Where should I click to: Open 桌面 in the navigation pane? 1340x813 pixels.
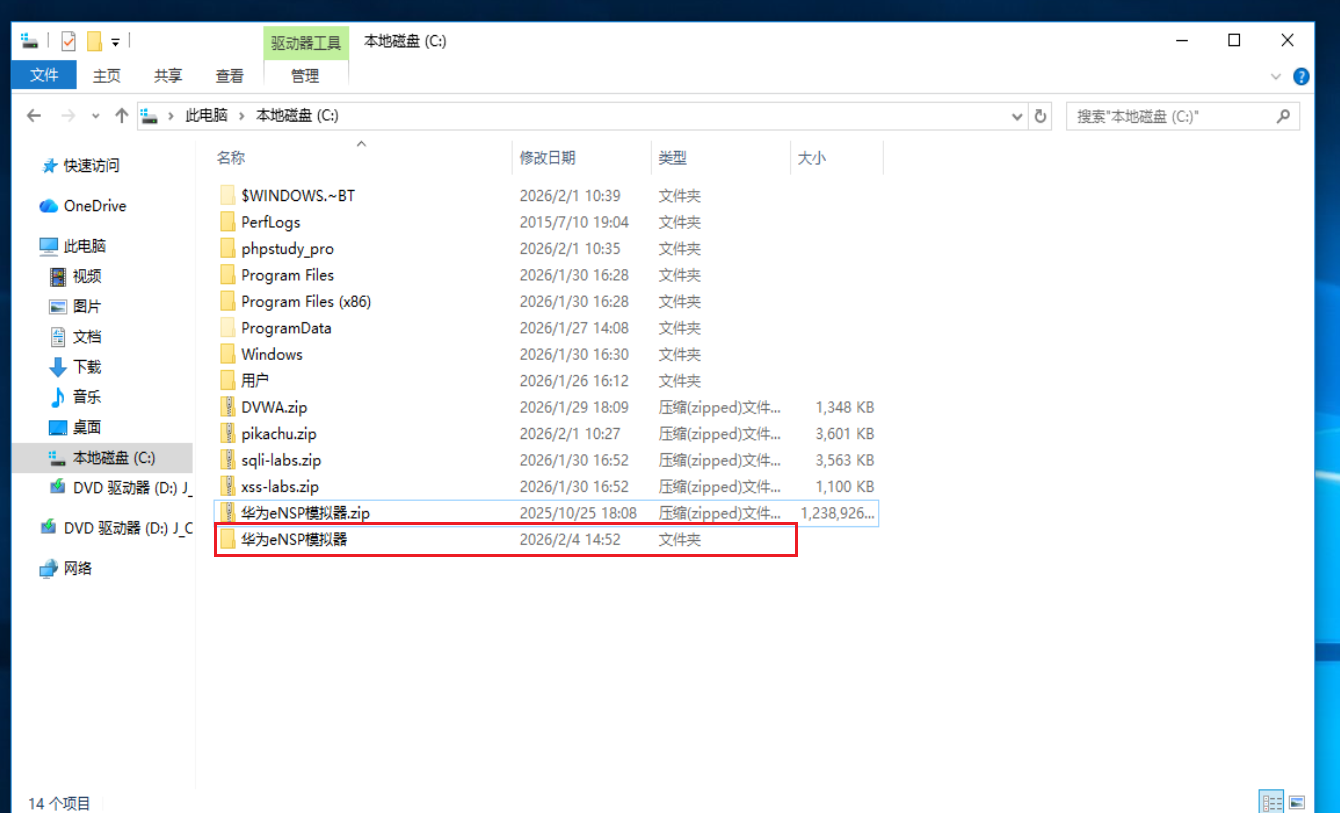tap(75, 426)
